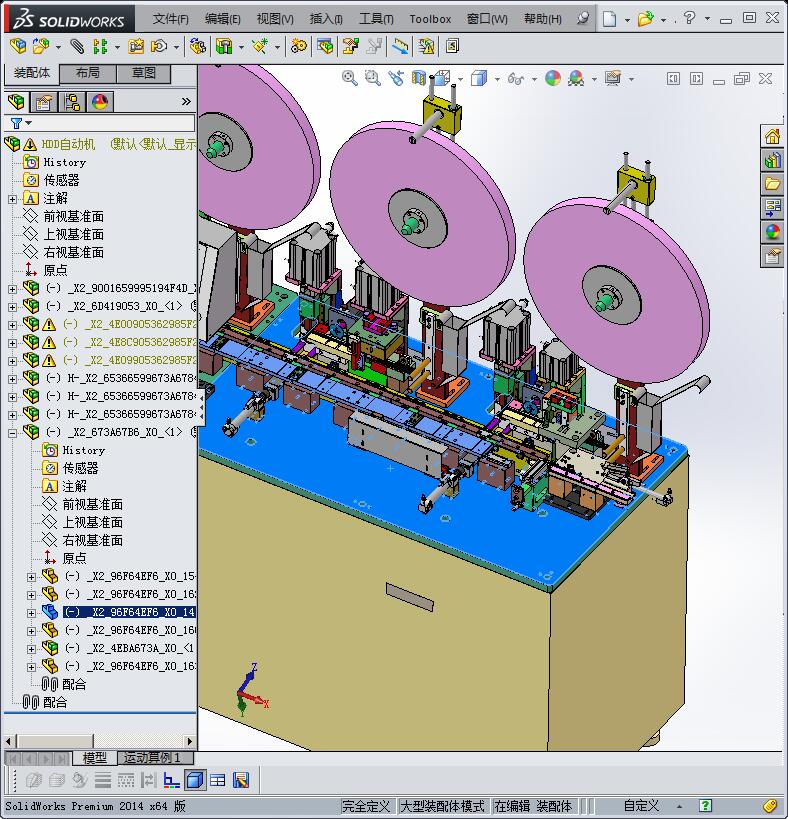788x819 pixels.
Task: Click the feature tree filter input field
Action: click(x=114, y=123)
